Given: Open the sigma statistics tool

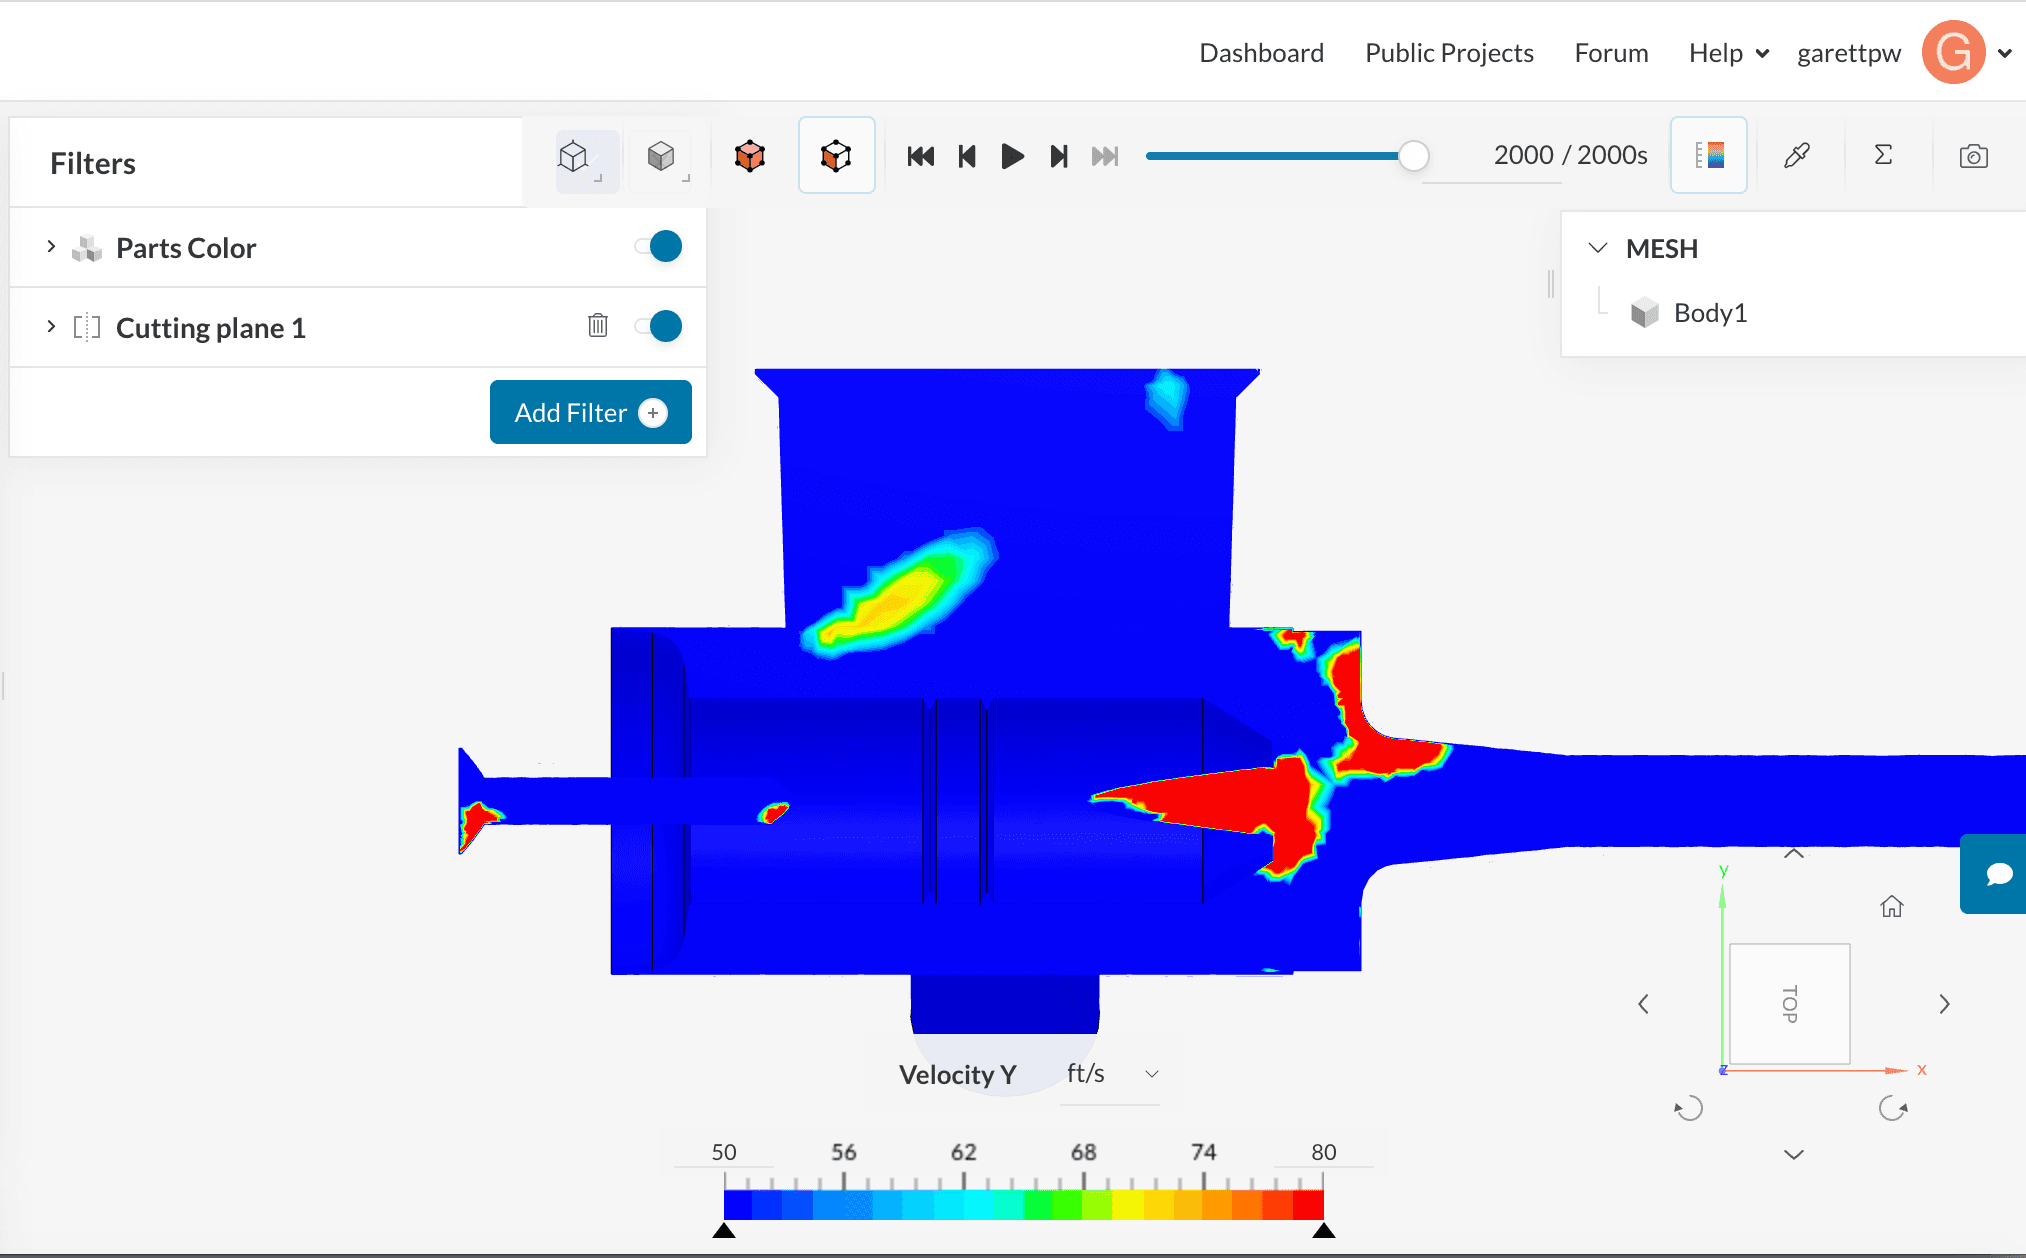Looking at the screenshot, I should [x=1883, y=155].
